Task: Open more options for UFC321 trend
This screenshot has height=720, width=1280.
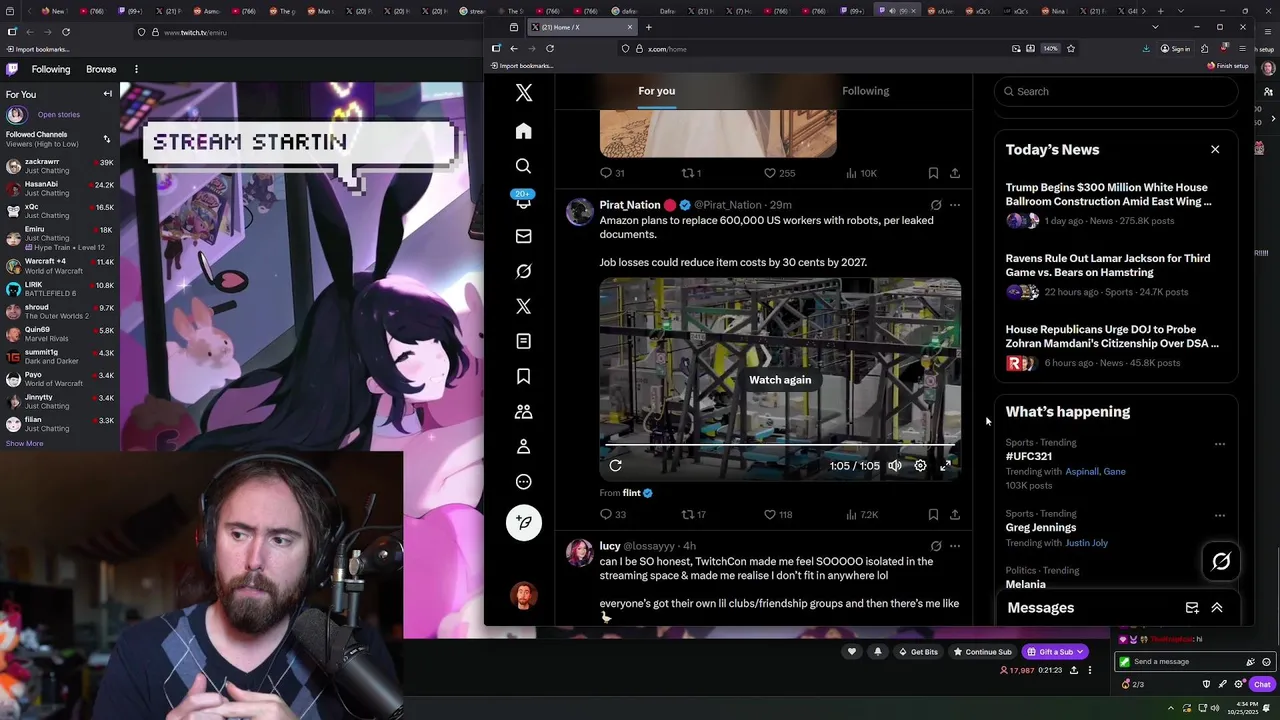Action: 1220,444
